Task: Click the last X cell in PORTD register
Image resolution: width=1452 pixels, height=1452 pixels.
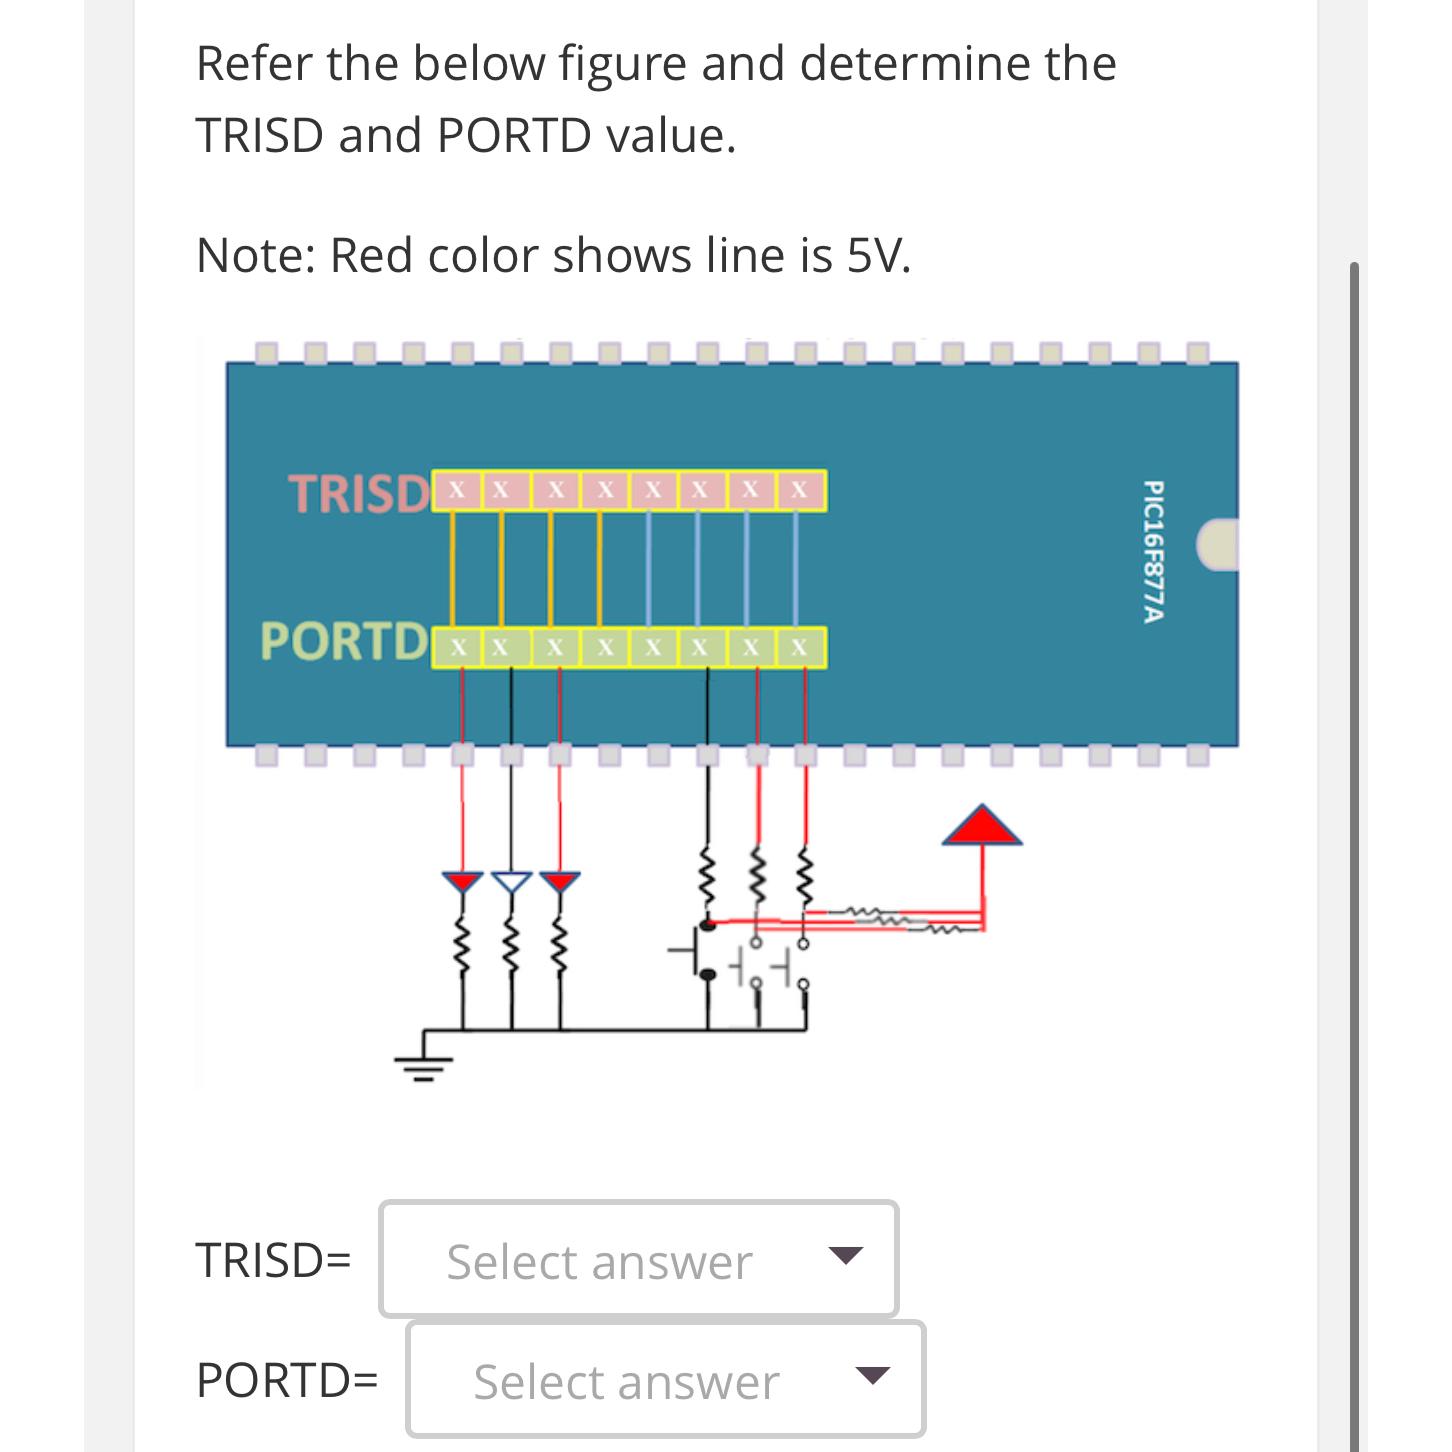Action: pos(798,648)
